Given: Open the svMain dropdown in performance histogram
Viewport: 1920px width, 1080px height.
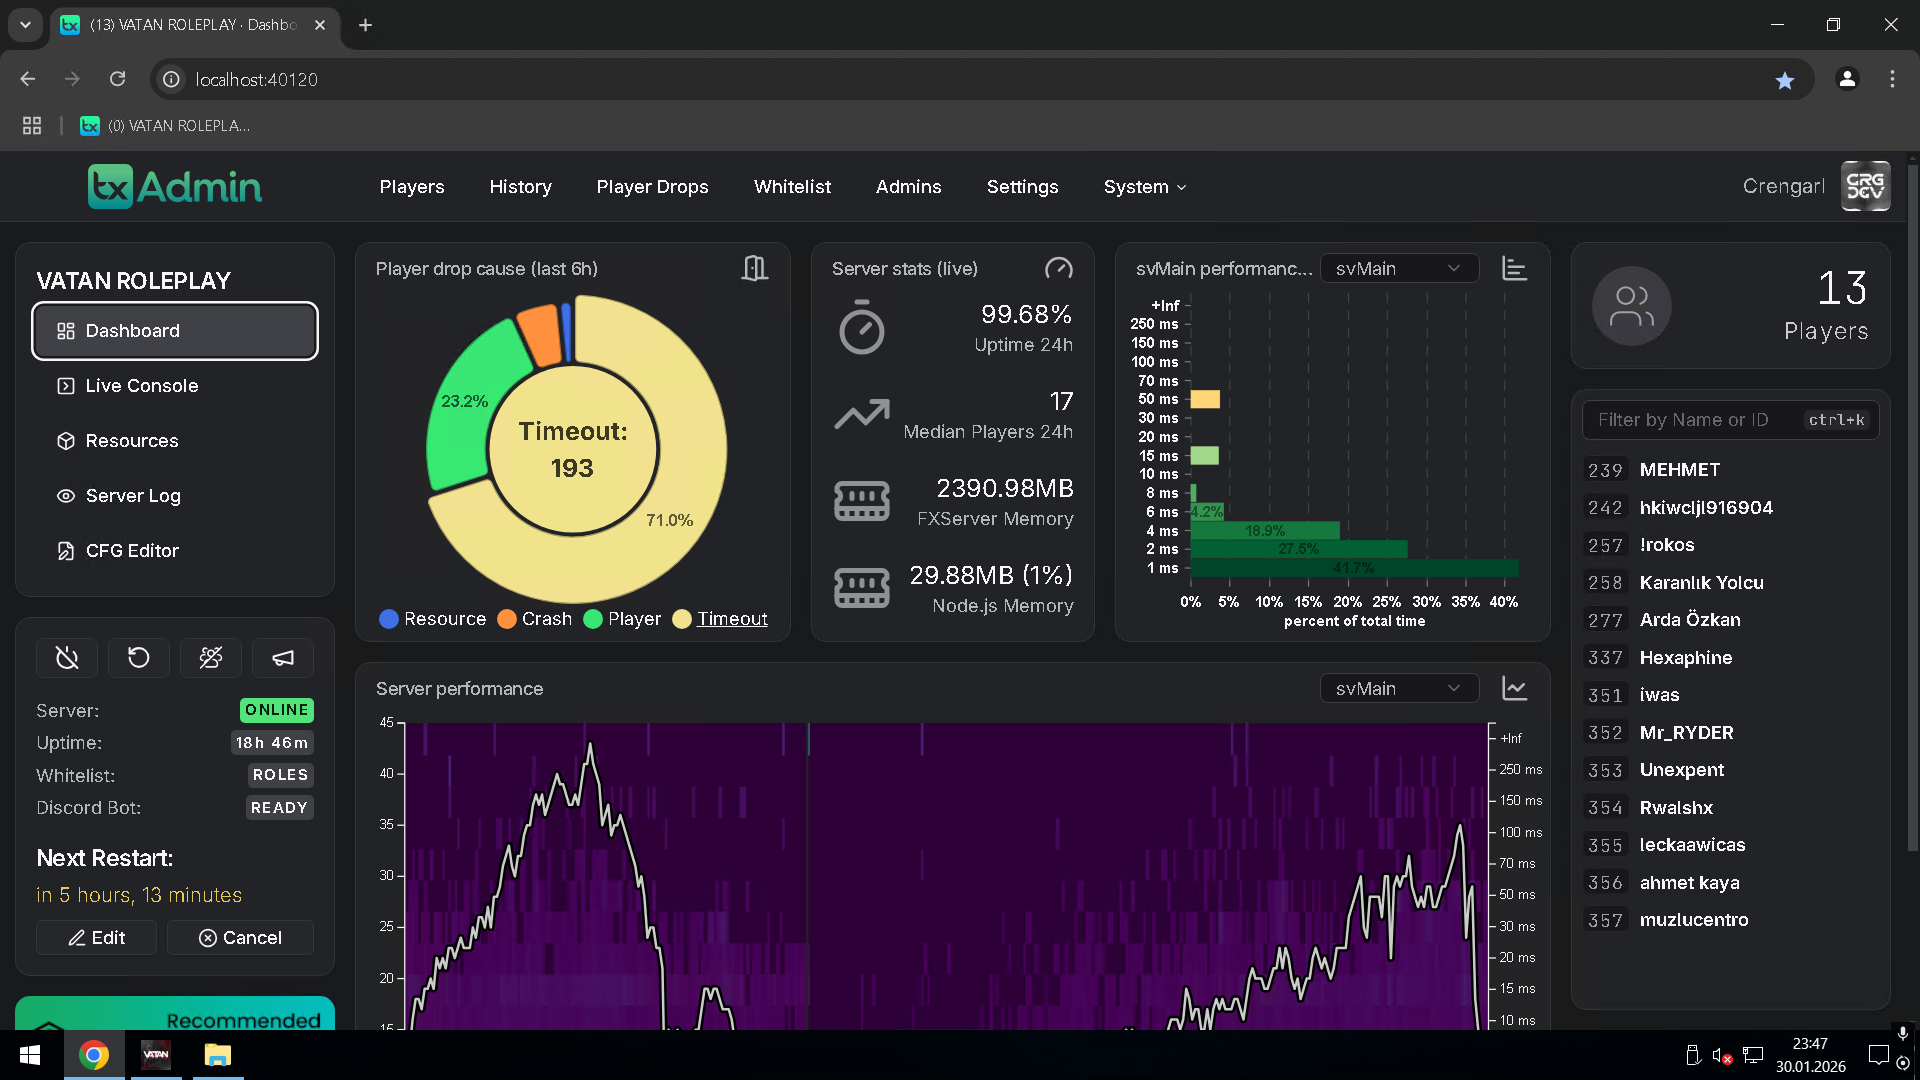Looking at the screenshot, I should tap(1399, 268).
